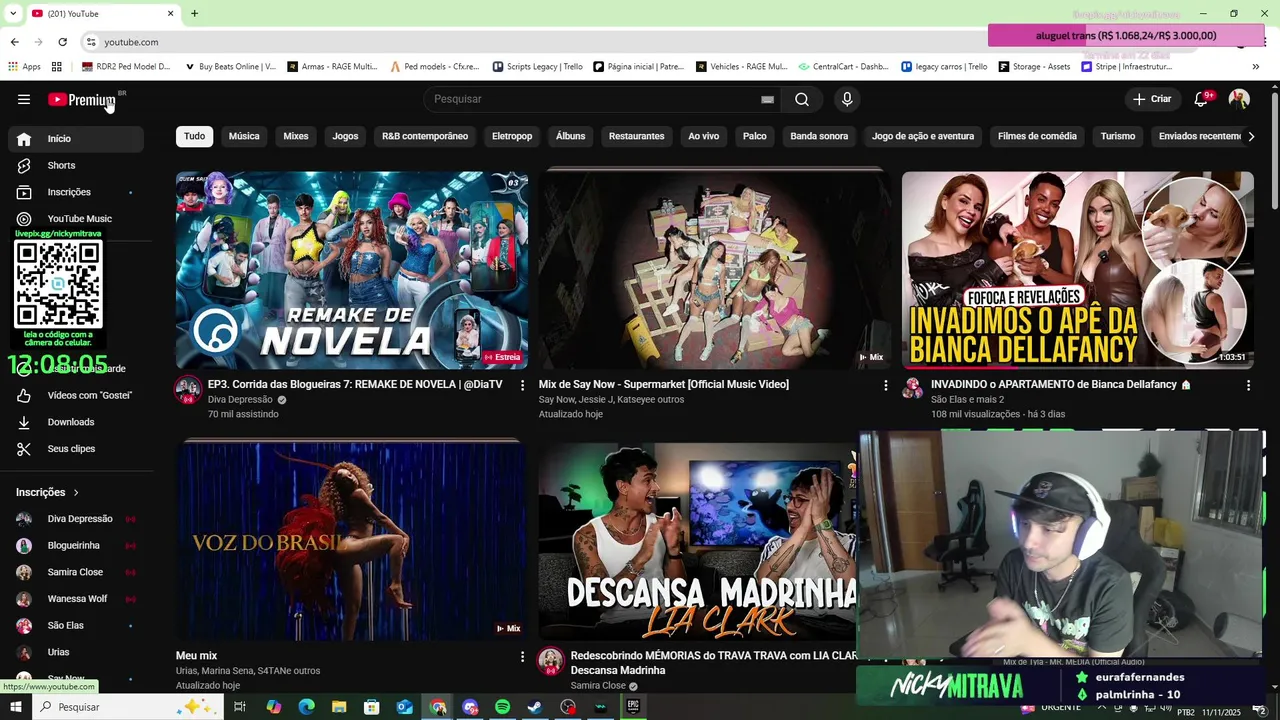This screenshot has height=720, width=1280.
Task: Show more bookmarks with the chevron
Action: [1256, 67]
